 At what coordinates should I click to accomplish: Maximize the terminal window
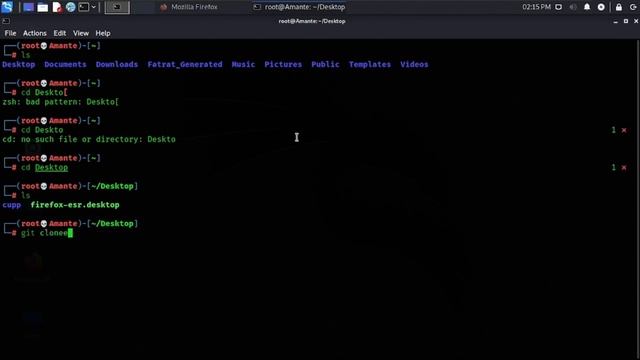(626, 21)
